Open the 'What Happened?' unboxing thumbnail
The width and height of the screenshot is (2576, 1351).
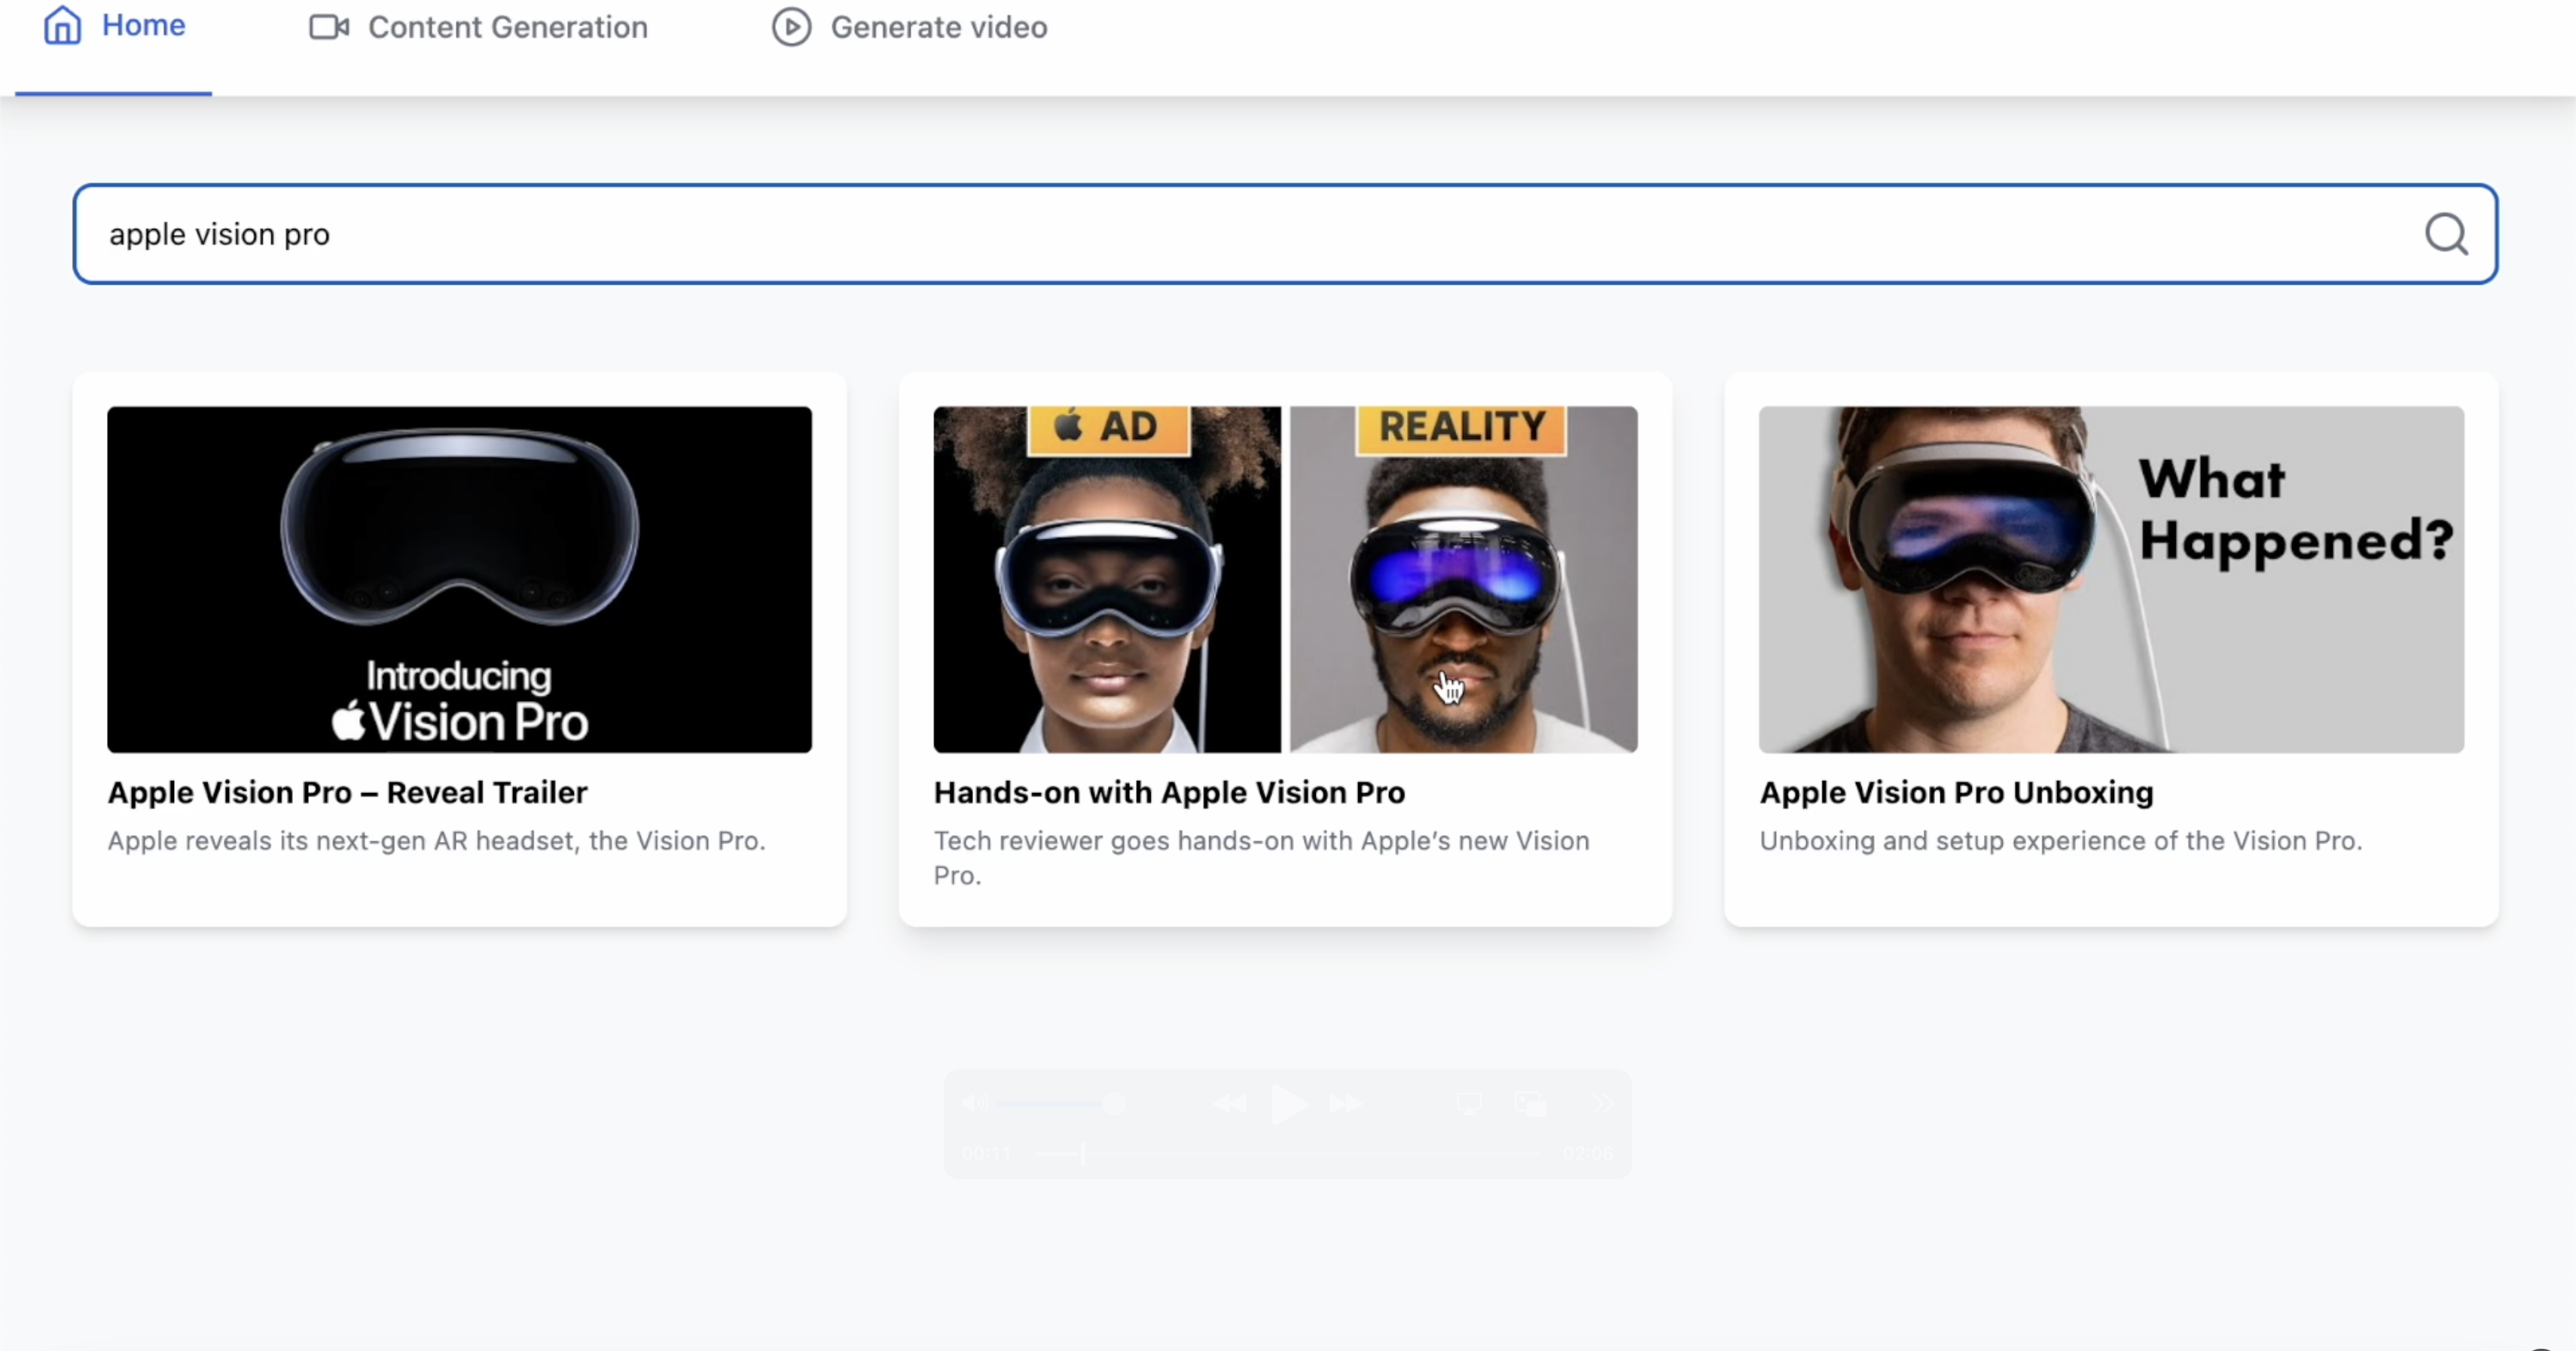pos(2111,579)
